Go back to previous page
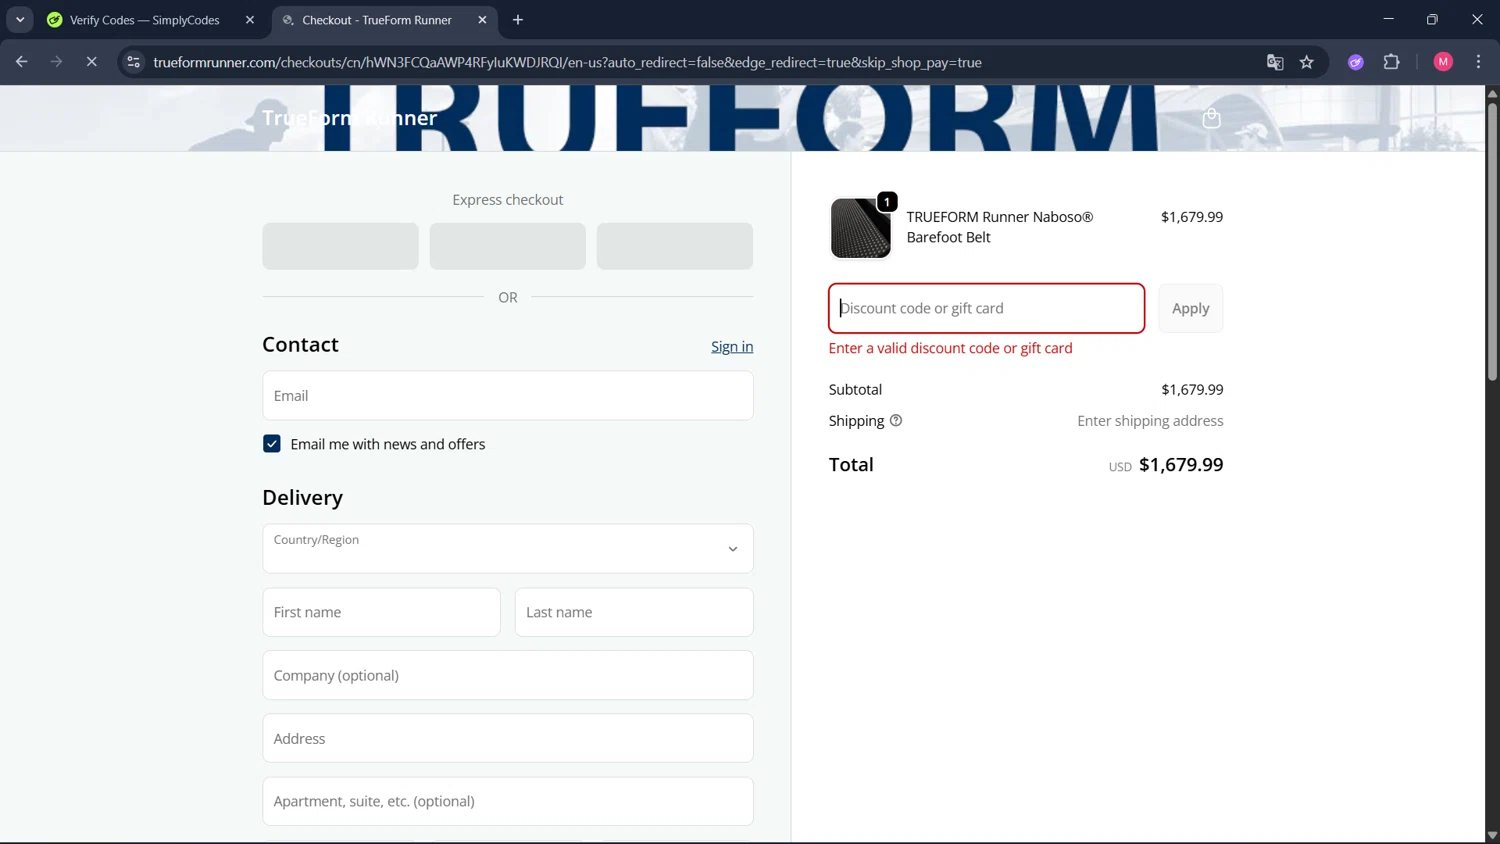The height and width of the screenshot is (844, 1500). pyautogui.click(x=22, y=62)
